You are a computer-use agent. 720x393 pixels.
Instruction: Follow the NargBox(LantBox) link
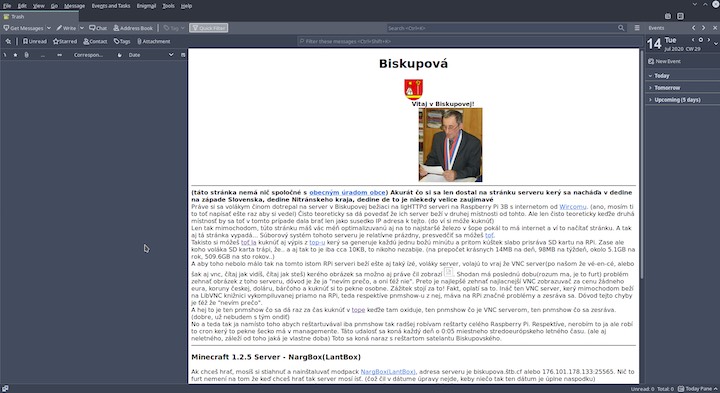coord(388,372)
